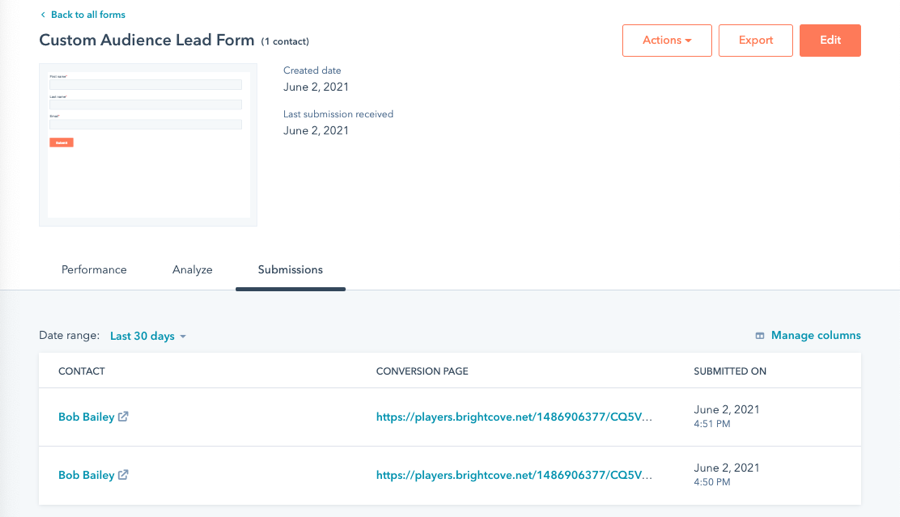Image resolution: width=900 pixels, height=517 pixels.
Task: Open the form preview thumbnail
Action: coord(147,144)
